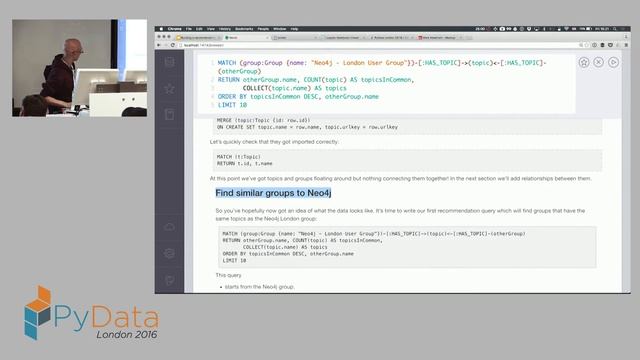Open the History menu

[224, 29]
